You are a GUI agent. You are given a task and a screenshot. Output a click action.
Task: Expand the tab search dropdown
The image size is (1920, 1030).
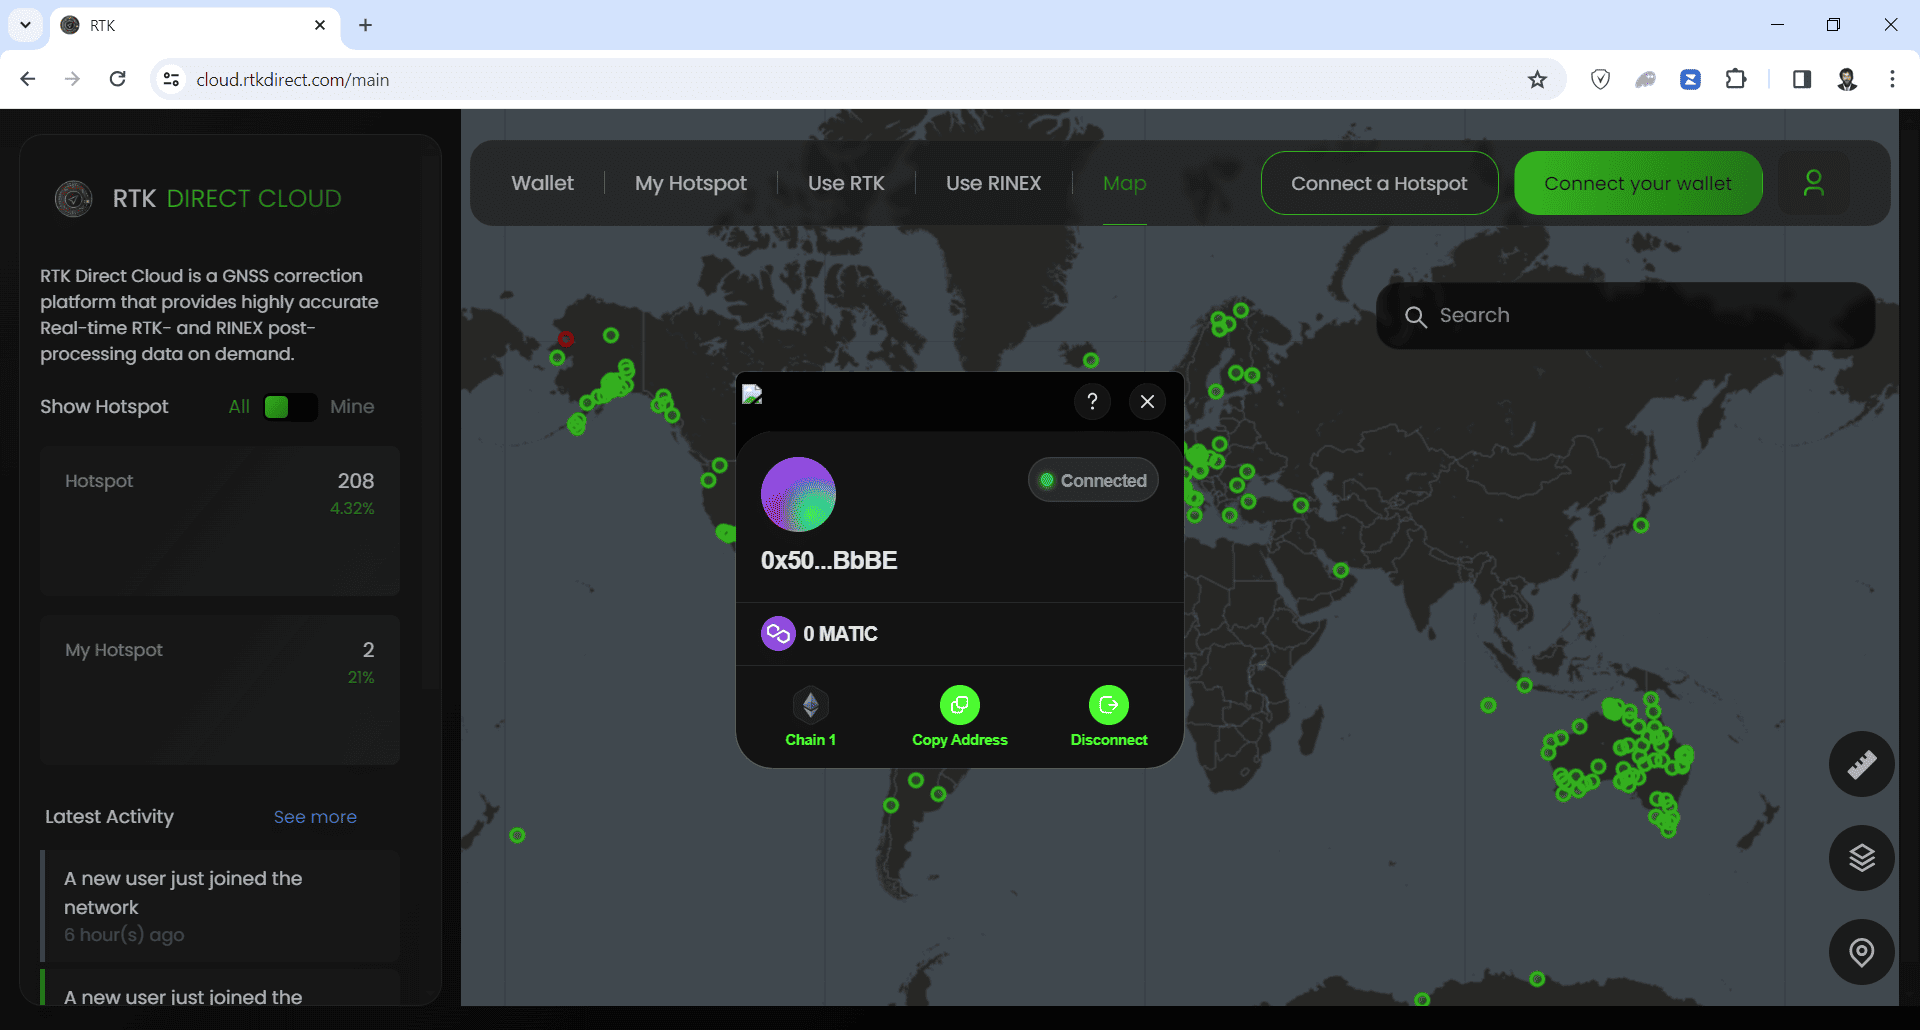pos(25,25)
